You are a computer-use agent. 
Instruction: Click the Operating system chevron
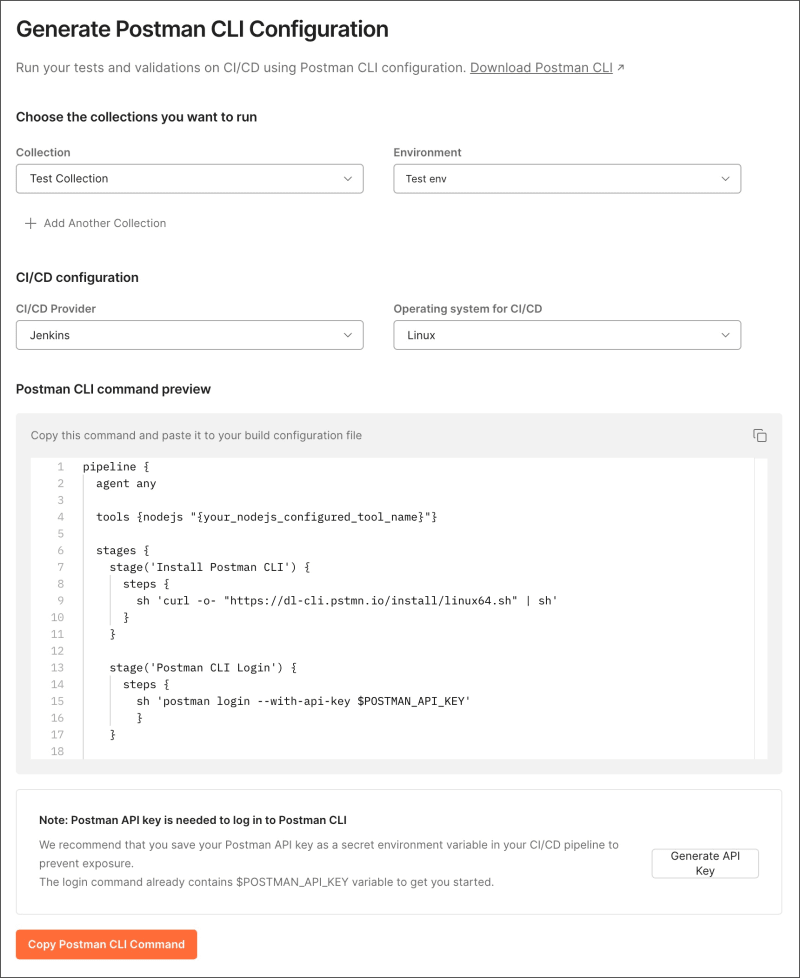point(726,335)
